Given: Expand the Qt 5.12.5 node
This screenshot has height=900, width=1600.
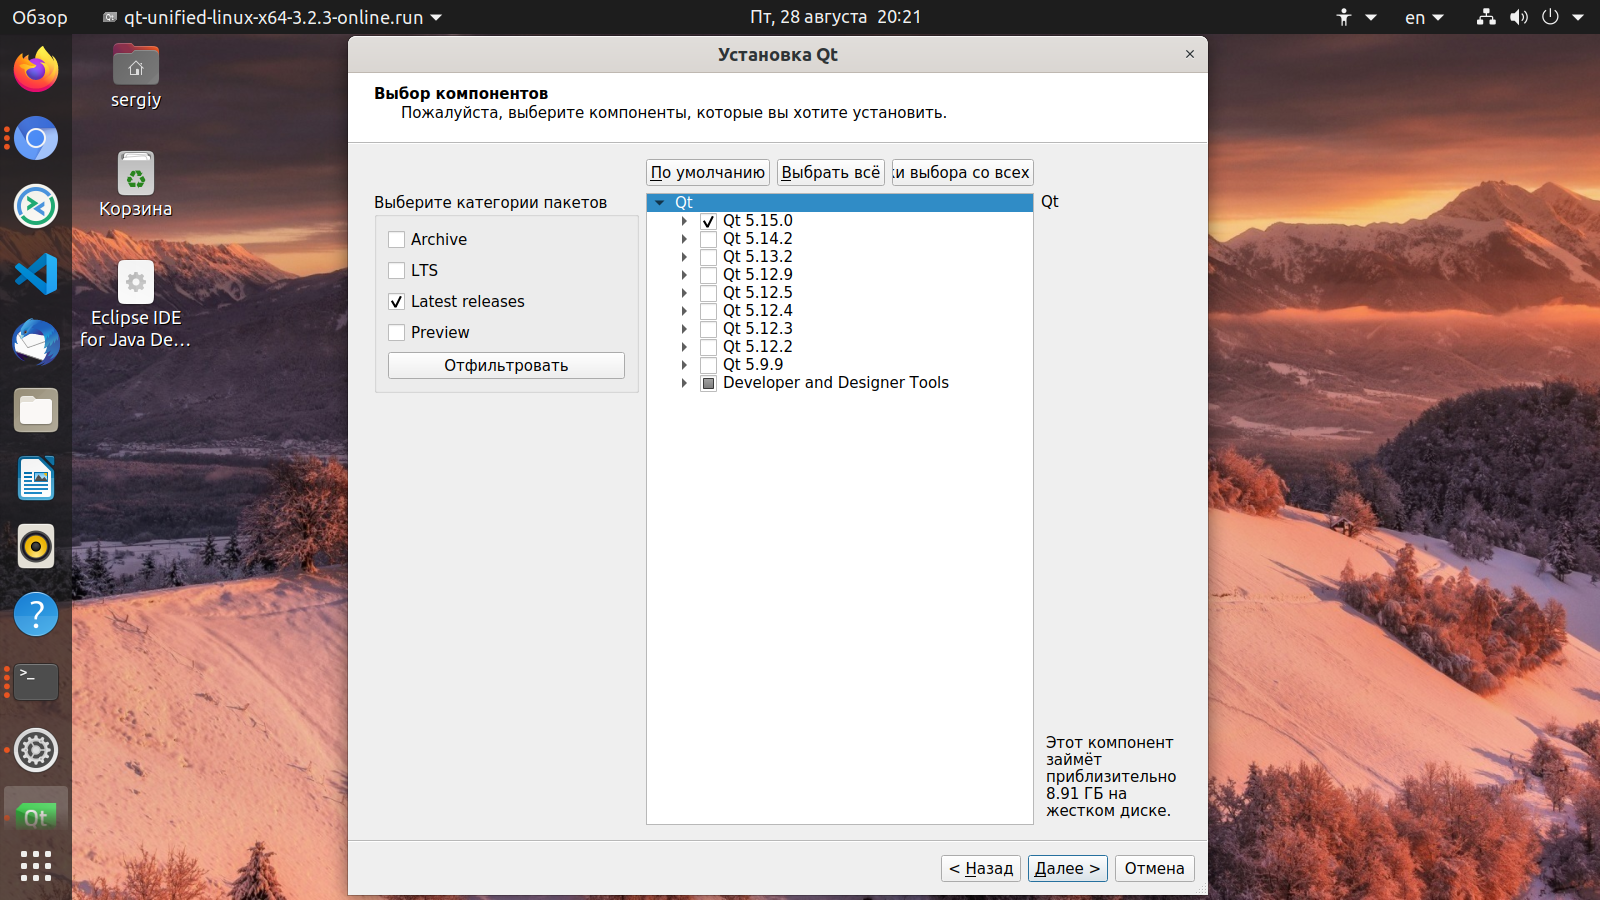Looking at the screenshot, I should pos(684,293).
